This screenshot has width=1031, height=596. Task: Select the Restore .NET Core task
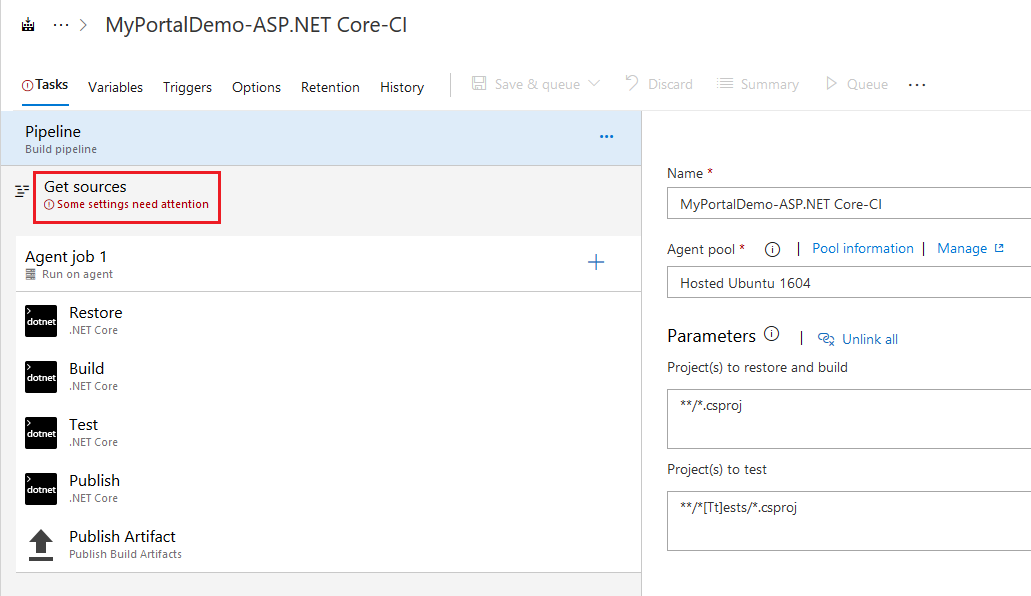point(328,320)
